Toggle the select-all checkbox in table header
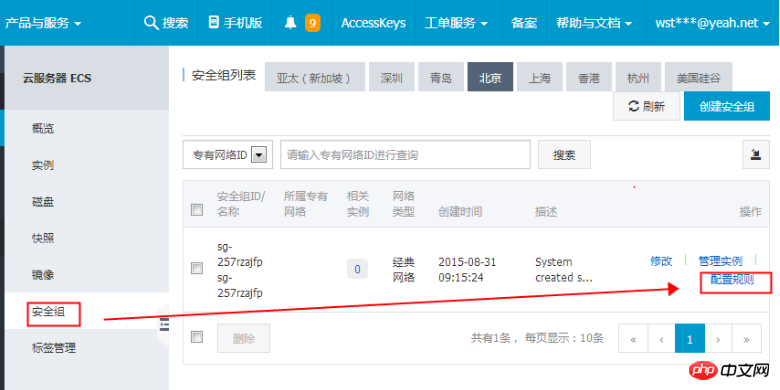The height and width of the screenshot is (390, 780). tap(197, 210)
